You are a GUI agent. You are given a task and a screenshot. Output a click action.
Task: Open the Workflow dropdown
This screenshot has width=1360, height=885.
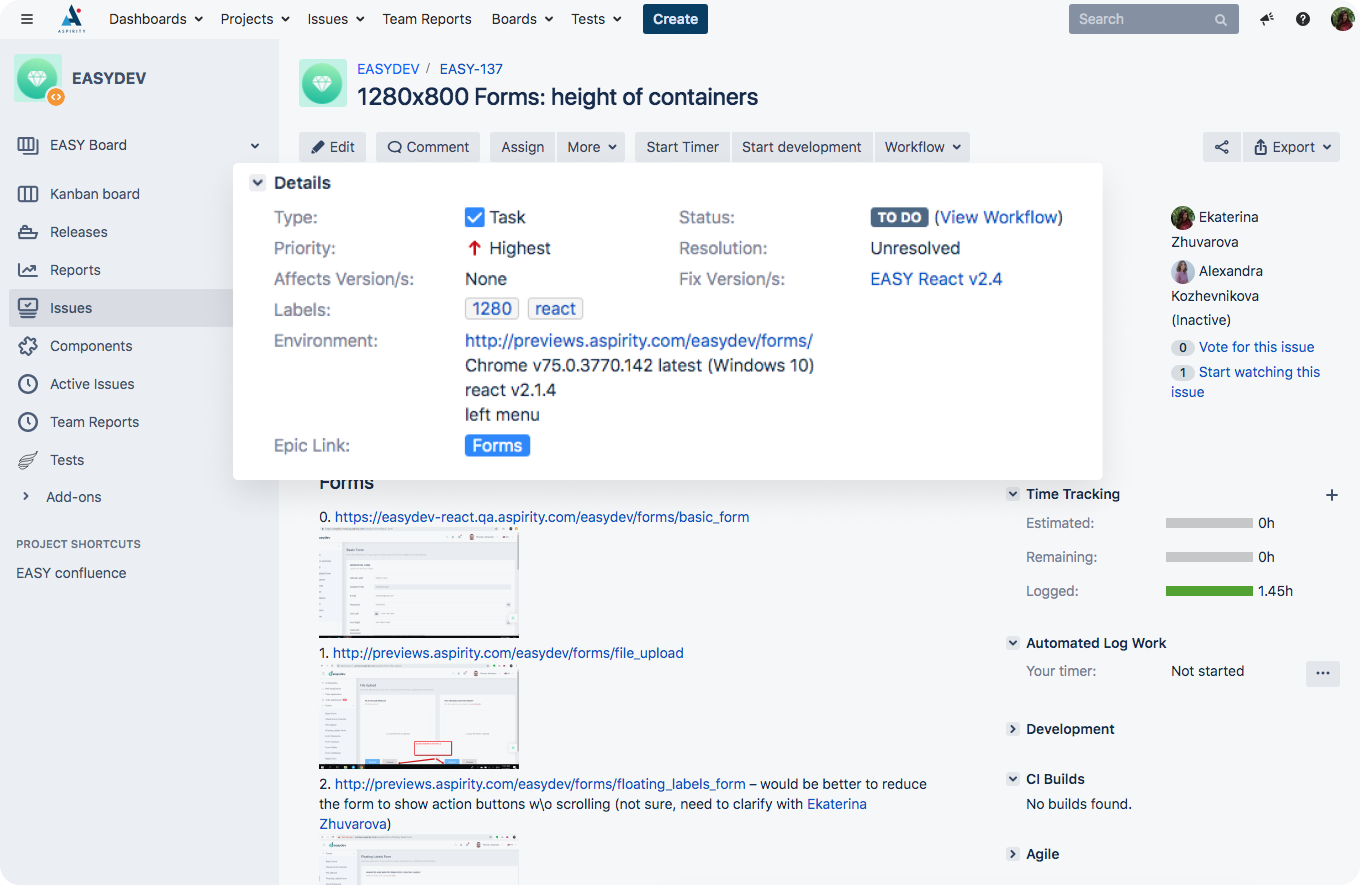(922, 147)
